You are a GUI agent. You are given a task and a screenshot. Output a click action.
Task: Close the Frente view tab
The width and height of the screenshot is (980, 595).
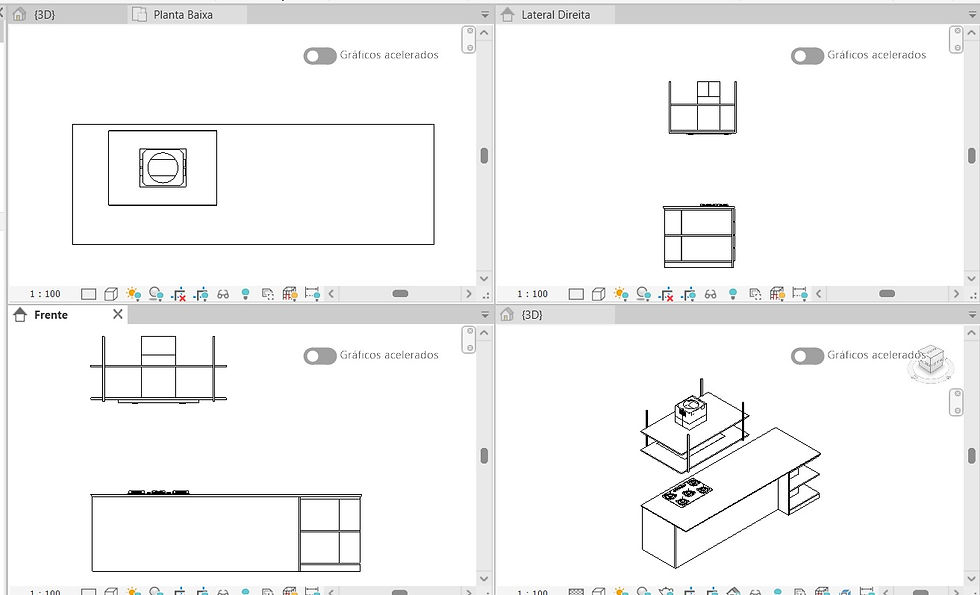click(x=118, y=314)
